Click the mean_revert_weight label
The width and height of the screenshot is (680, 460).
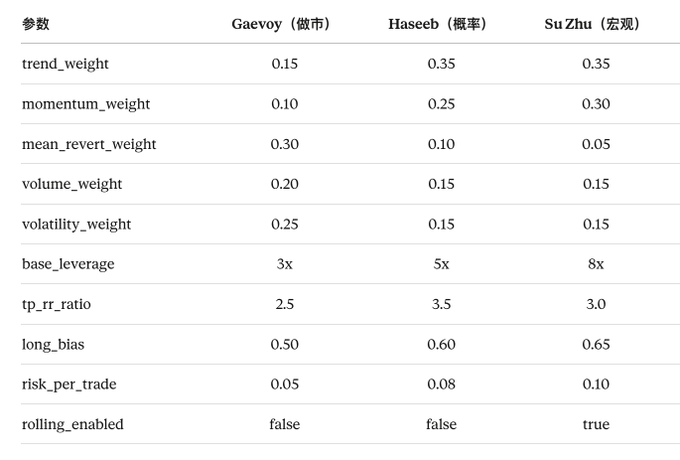tap(89, 144)
